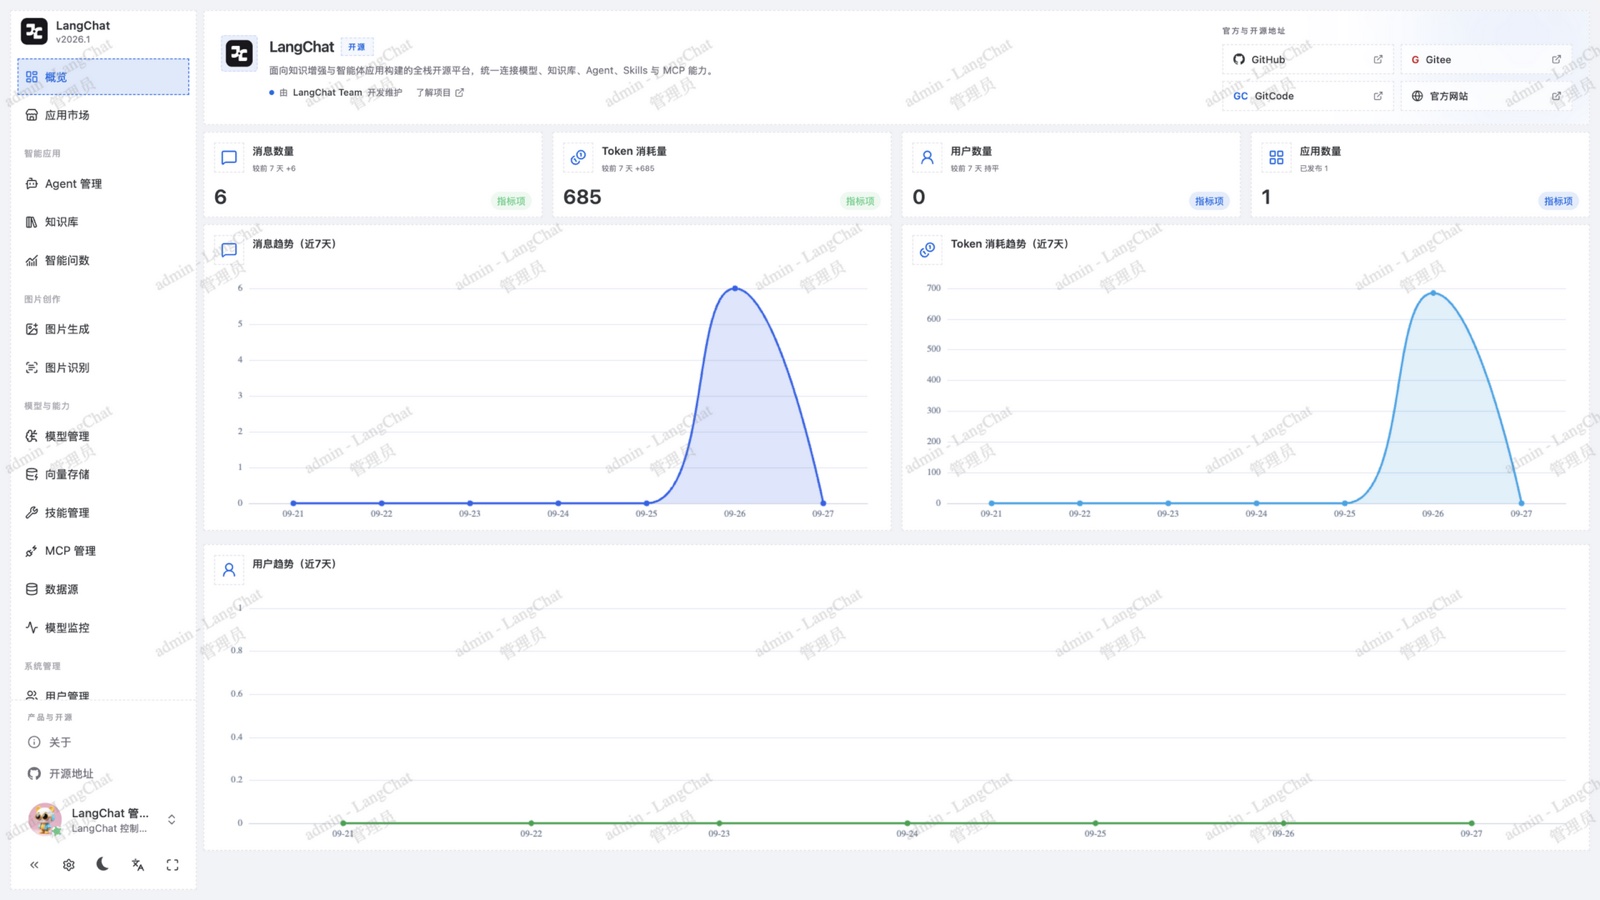Click the LangChat logo in sidebar header

(34, 32)
